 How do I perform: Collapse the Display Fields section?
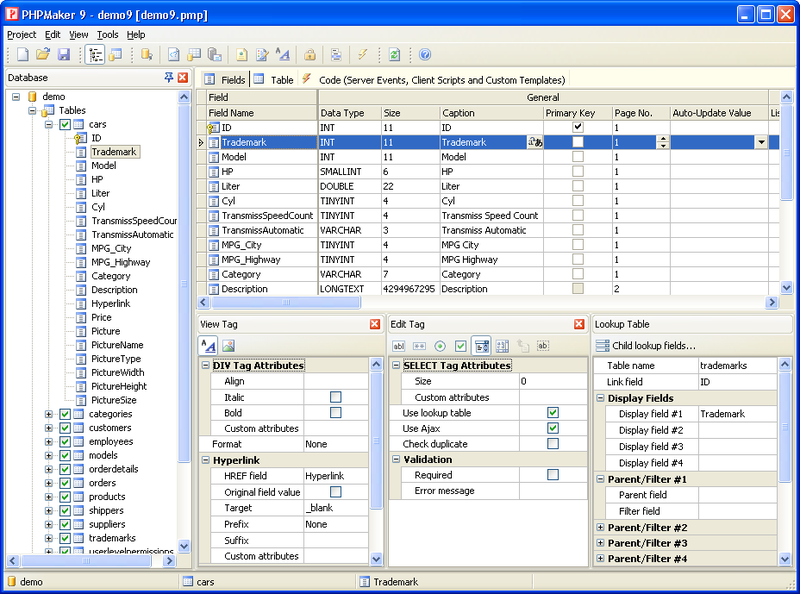tap(600, 398)
